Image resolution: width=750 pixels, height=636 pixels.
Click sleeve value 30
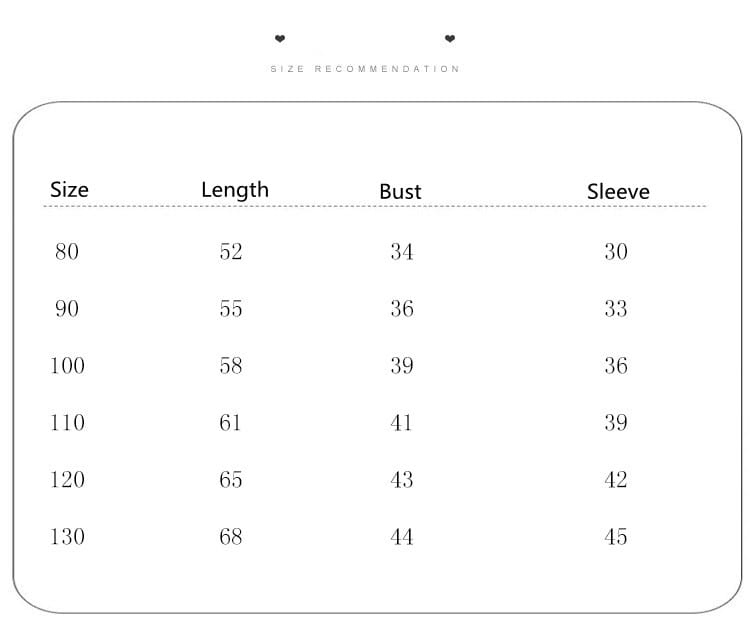(x=616, y=251)
